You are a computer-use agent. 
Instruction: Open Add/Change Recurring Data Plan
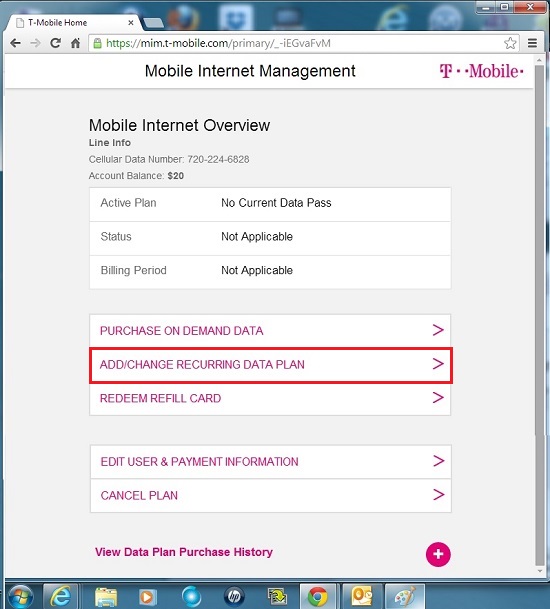tap(271, 365)
